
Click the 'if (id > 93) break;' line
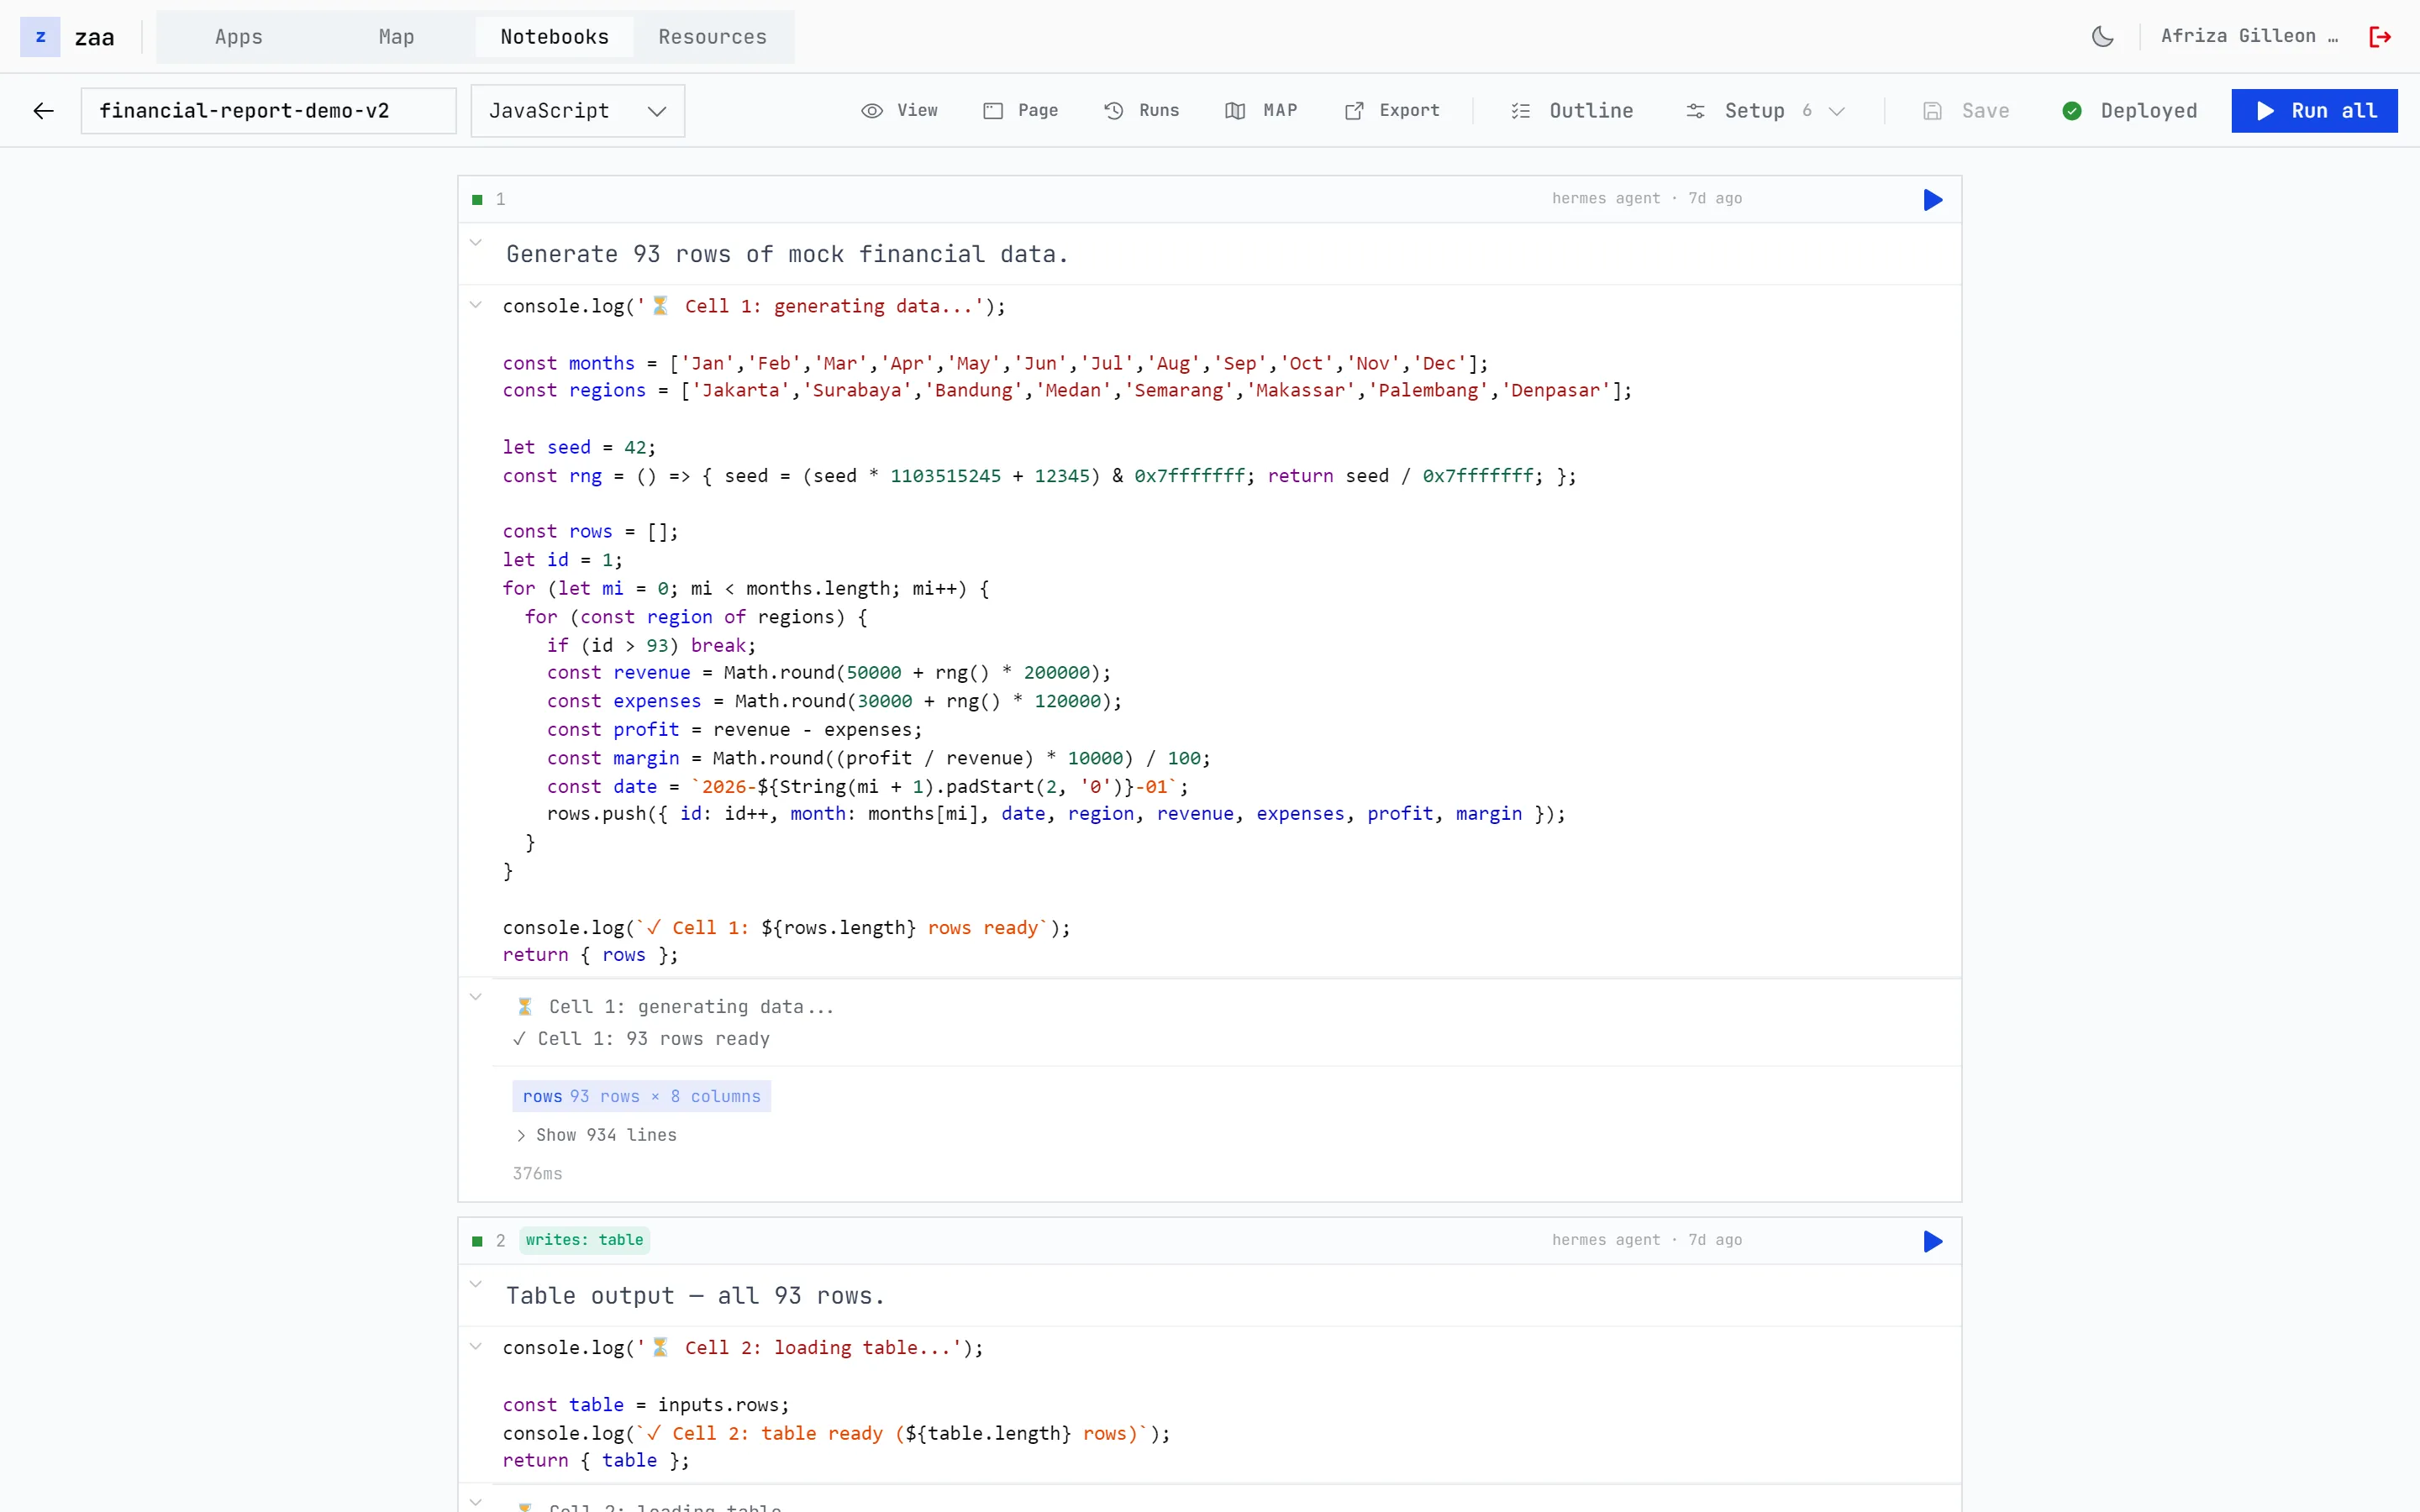point(651,645)
